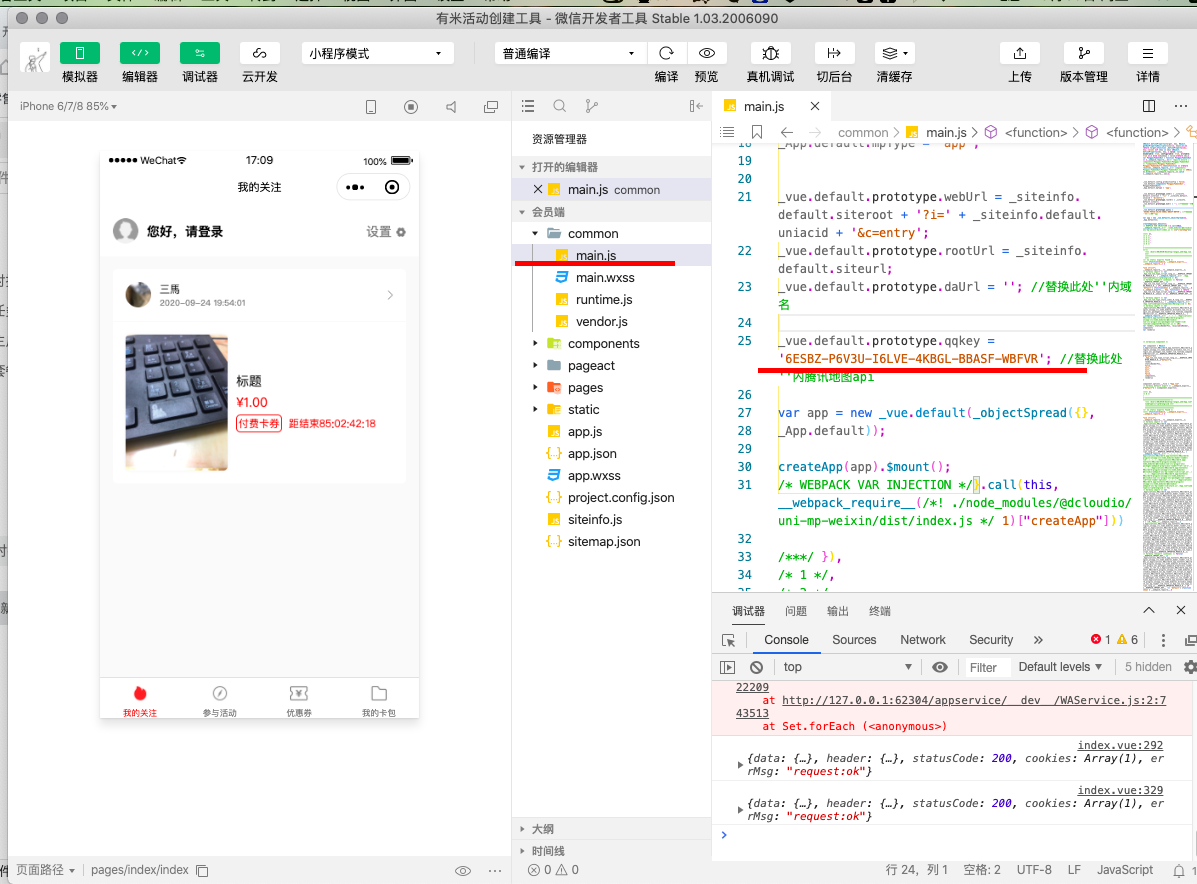Click the simulator device rotate icon
This screenshot has height=884, width=1197.
(x=371, y=107)
